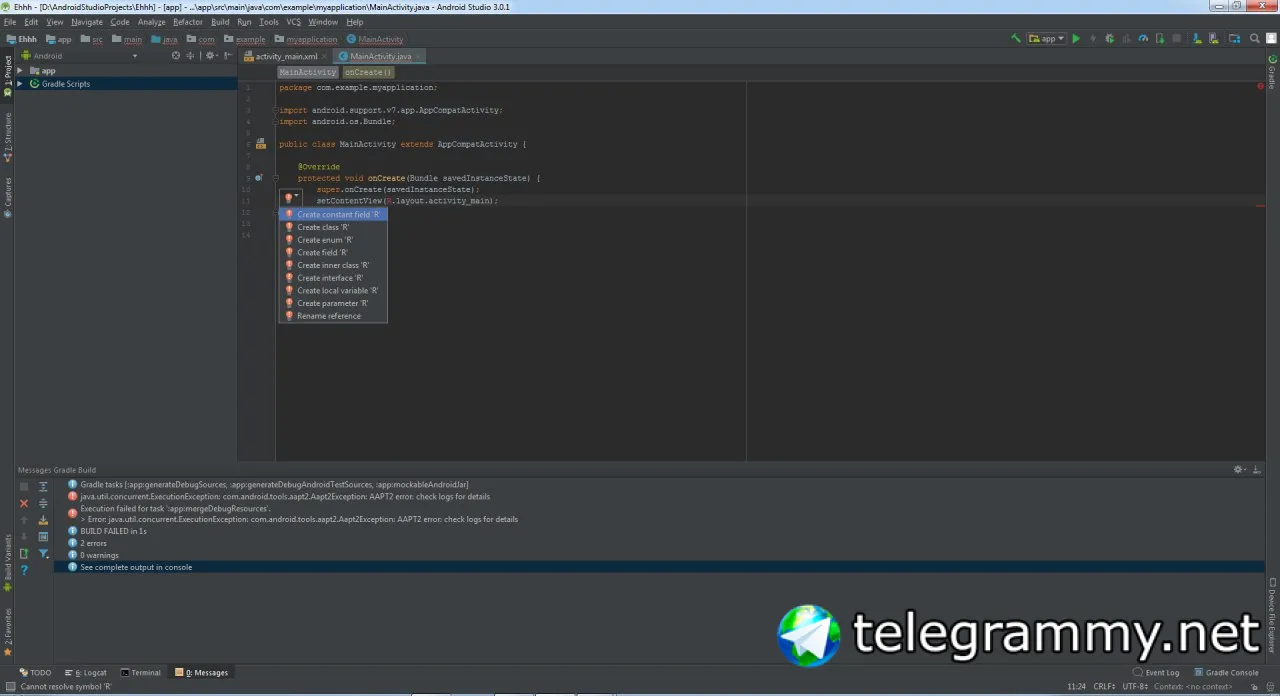This screenshot has height=696, width=1280.
Task: Click the green Run app button
Action: (x=1076, y=39)
